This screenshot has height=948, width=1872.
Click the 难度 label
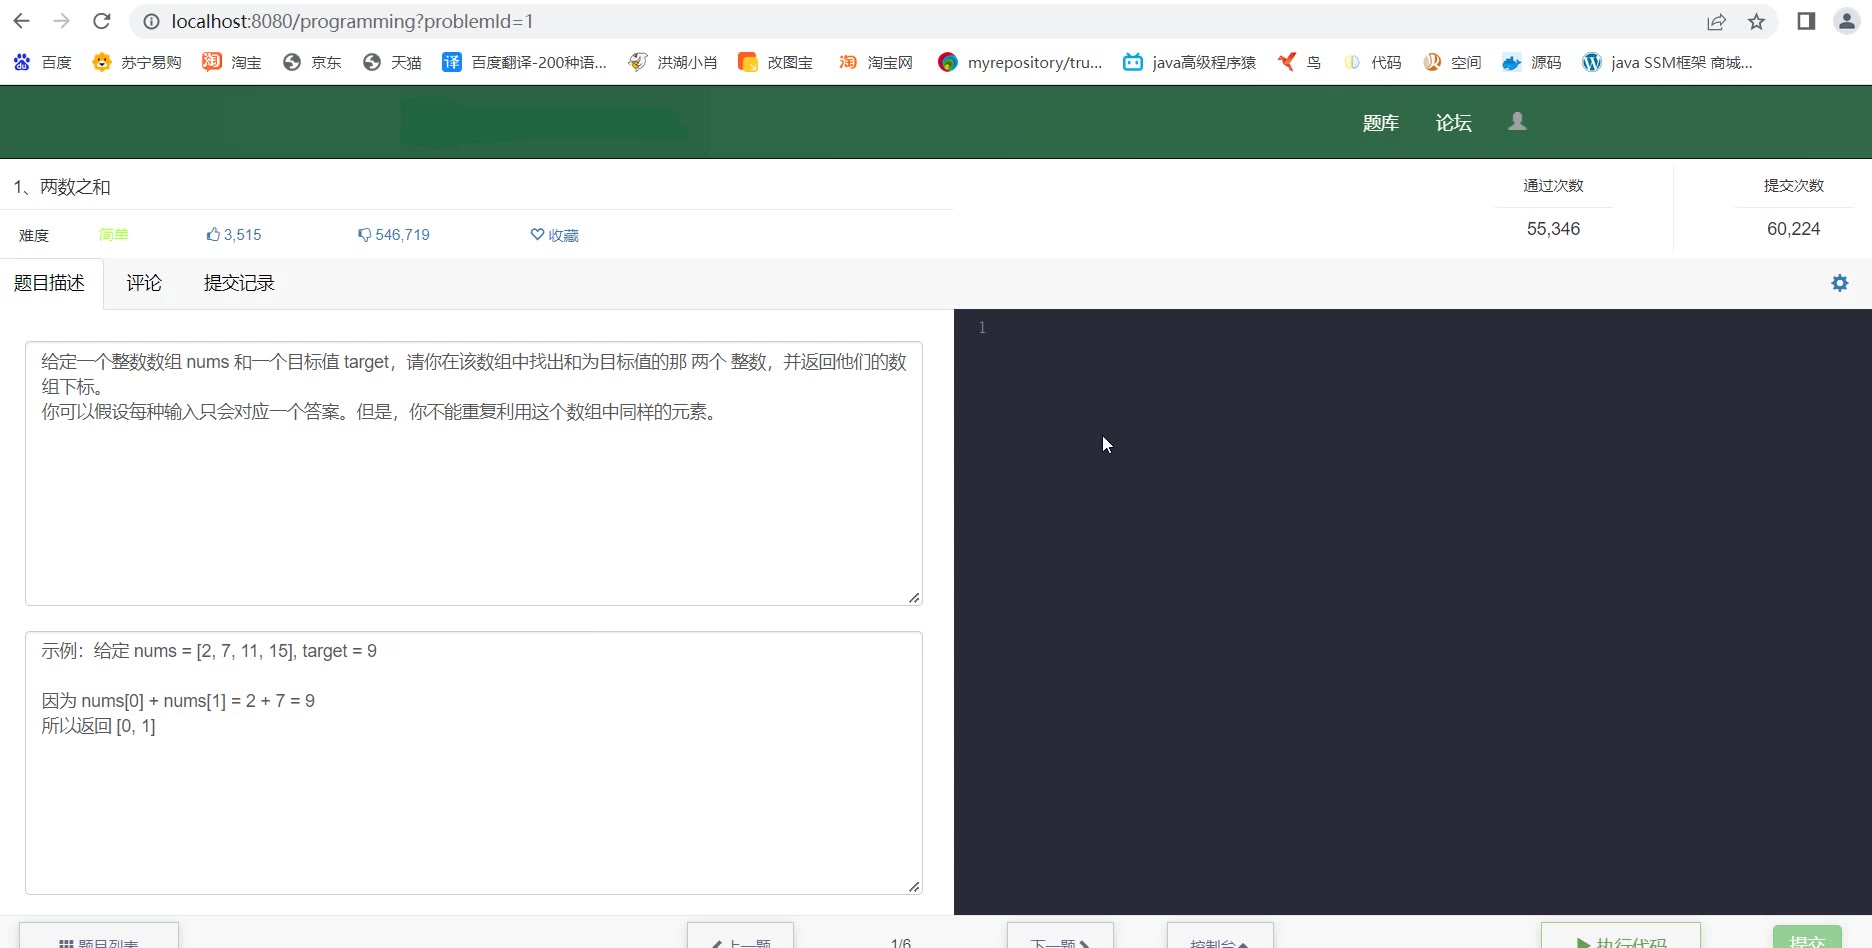(34, 236)
